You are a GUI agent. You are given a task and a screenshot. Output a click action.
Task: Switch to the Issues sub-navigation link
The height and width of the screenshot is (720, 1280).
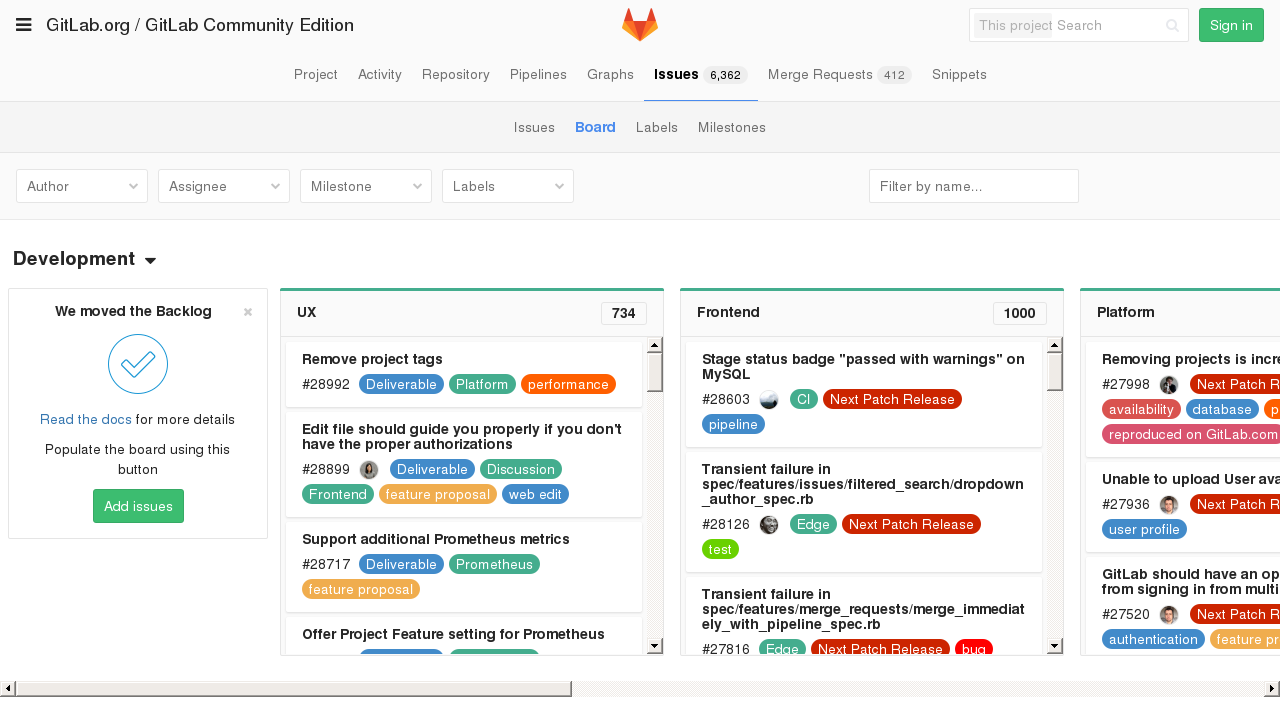click(x=534, y=128)
